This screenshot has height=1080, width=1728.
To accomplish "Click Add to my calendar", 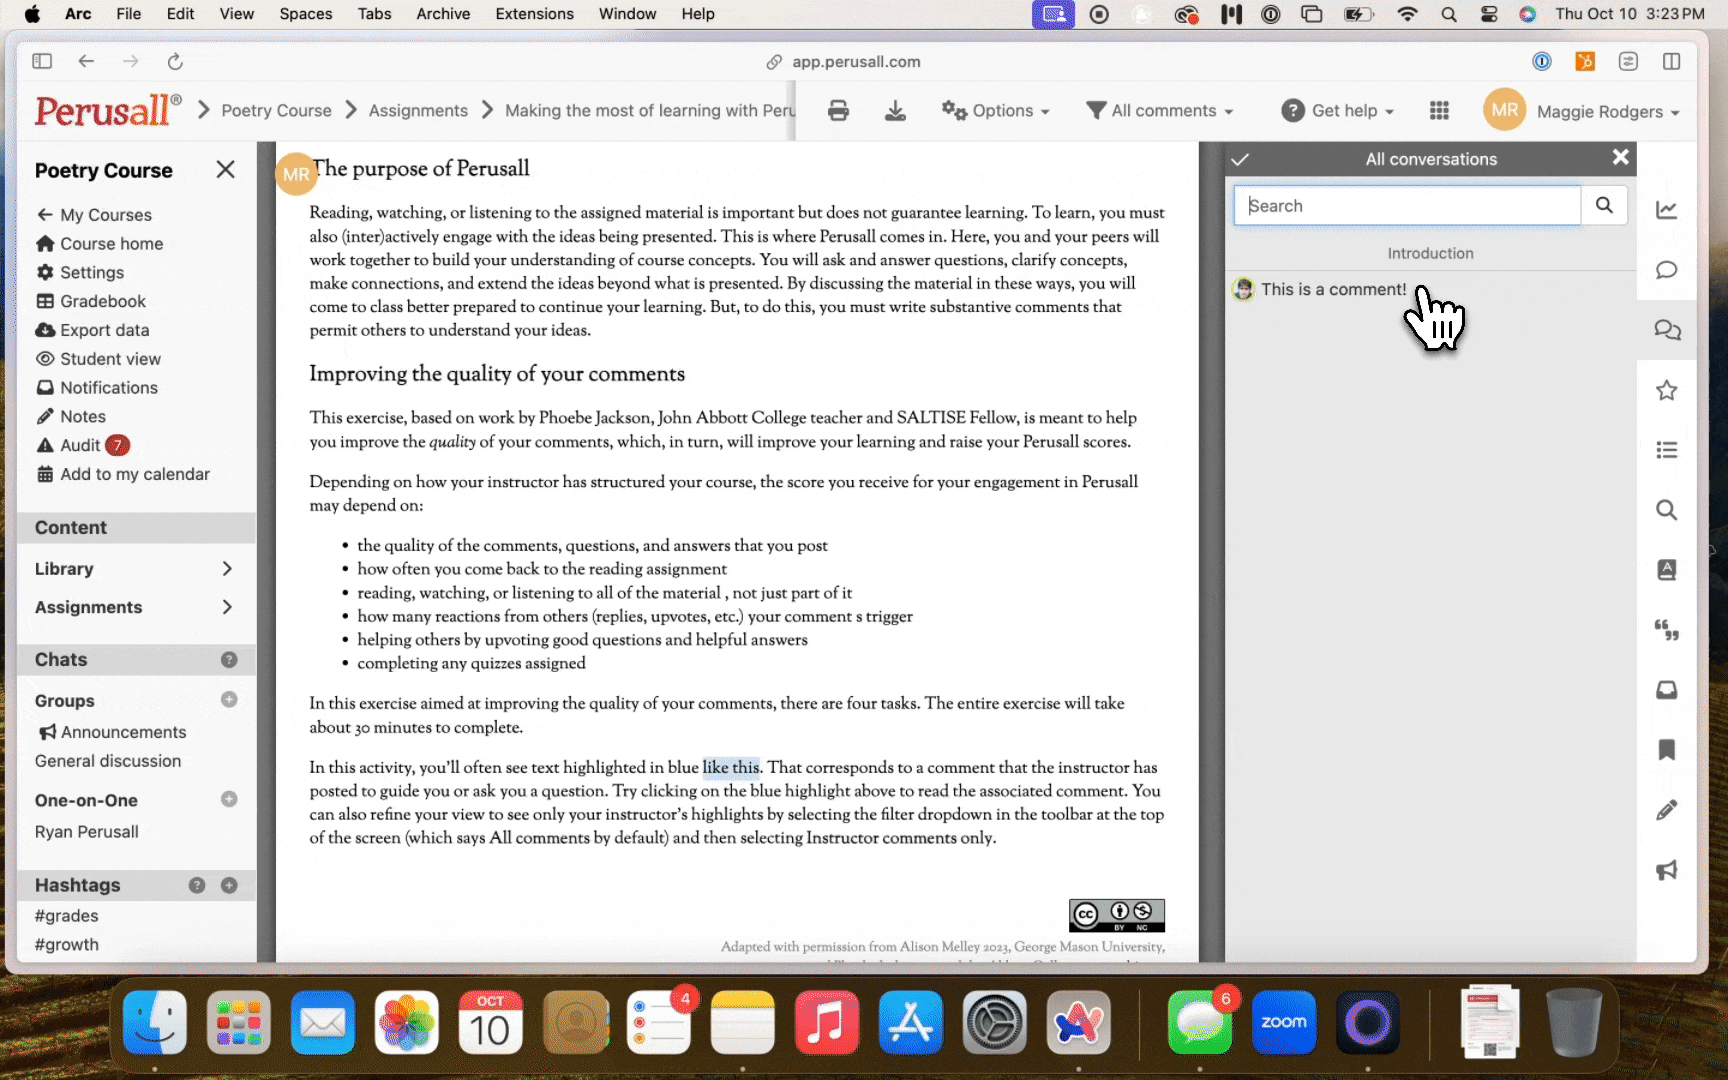I will (123, 474).
